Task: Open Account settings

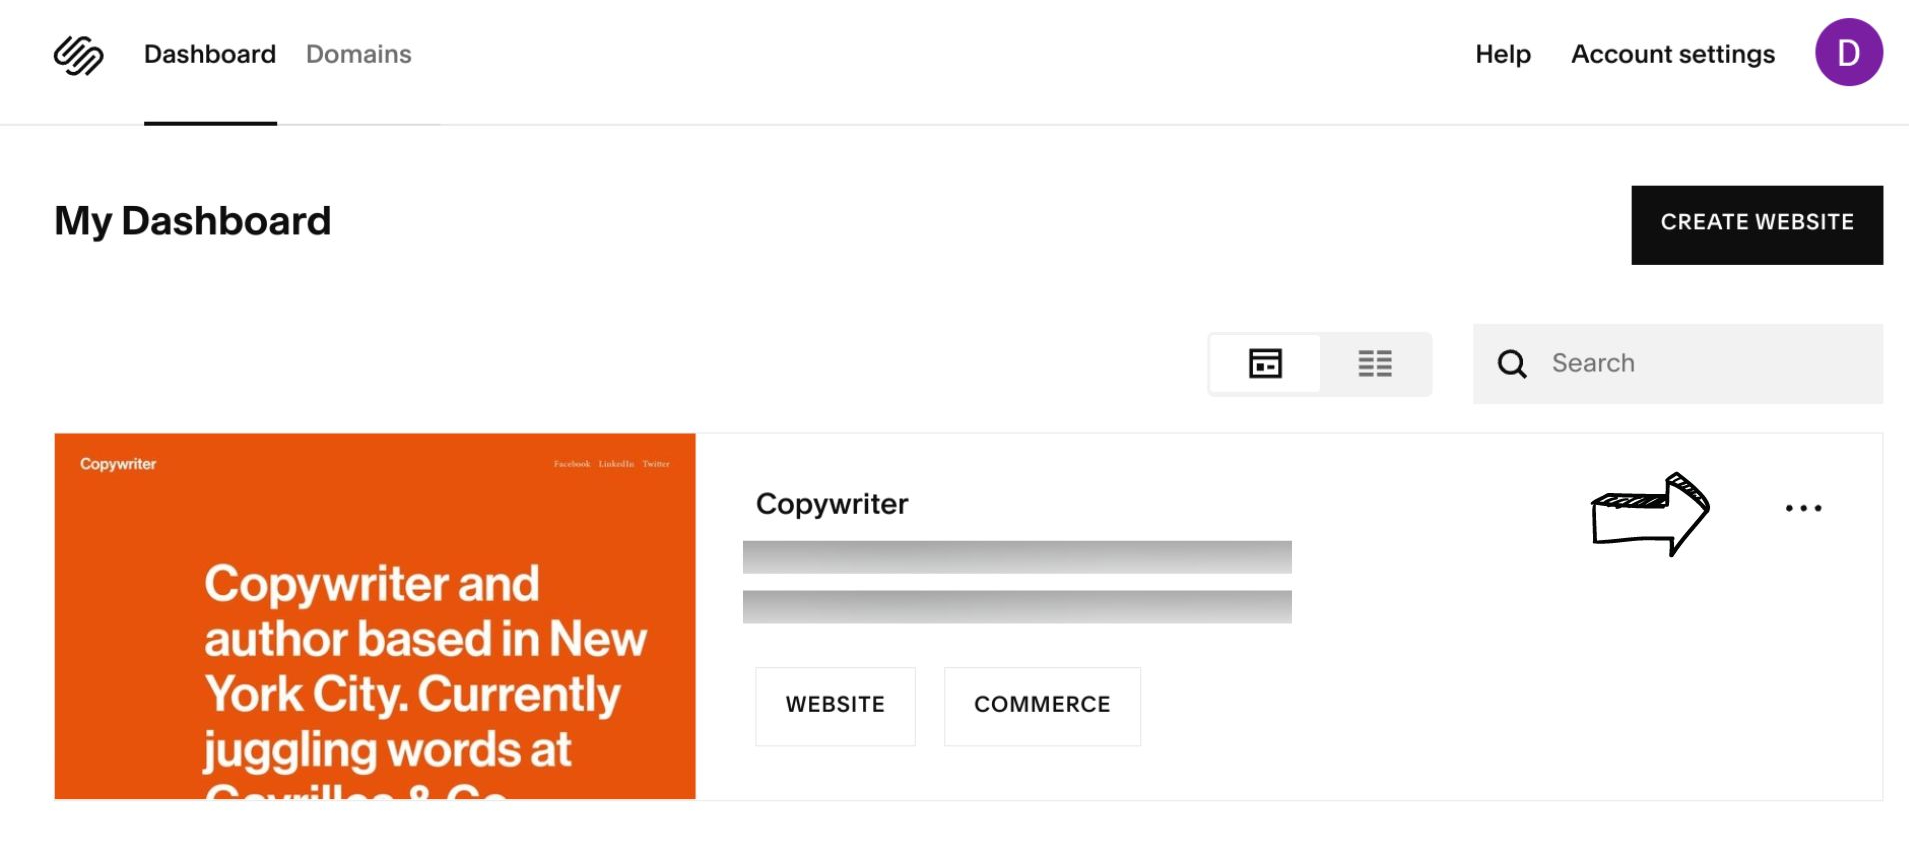Action: coord(1673,55)
